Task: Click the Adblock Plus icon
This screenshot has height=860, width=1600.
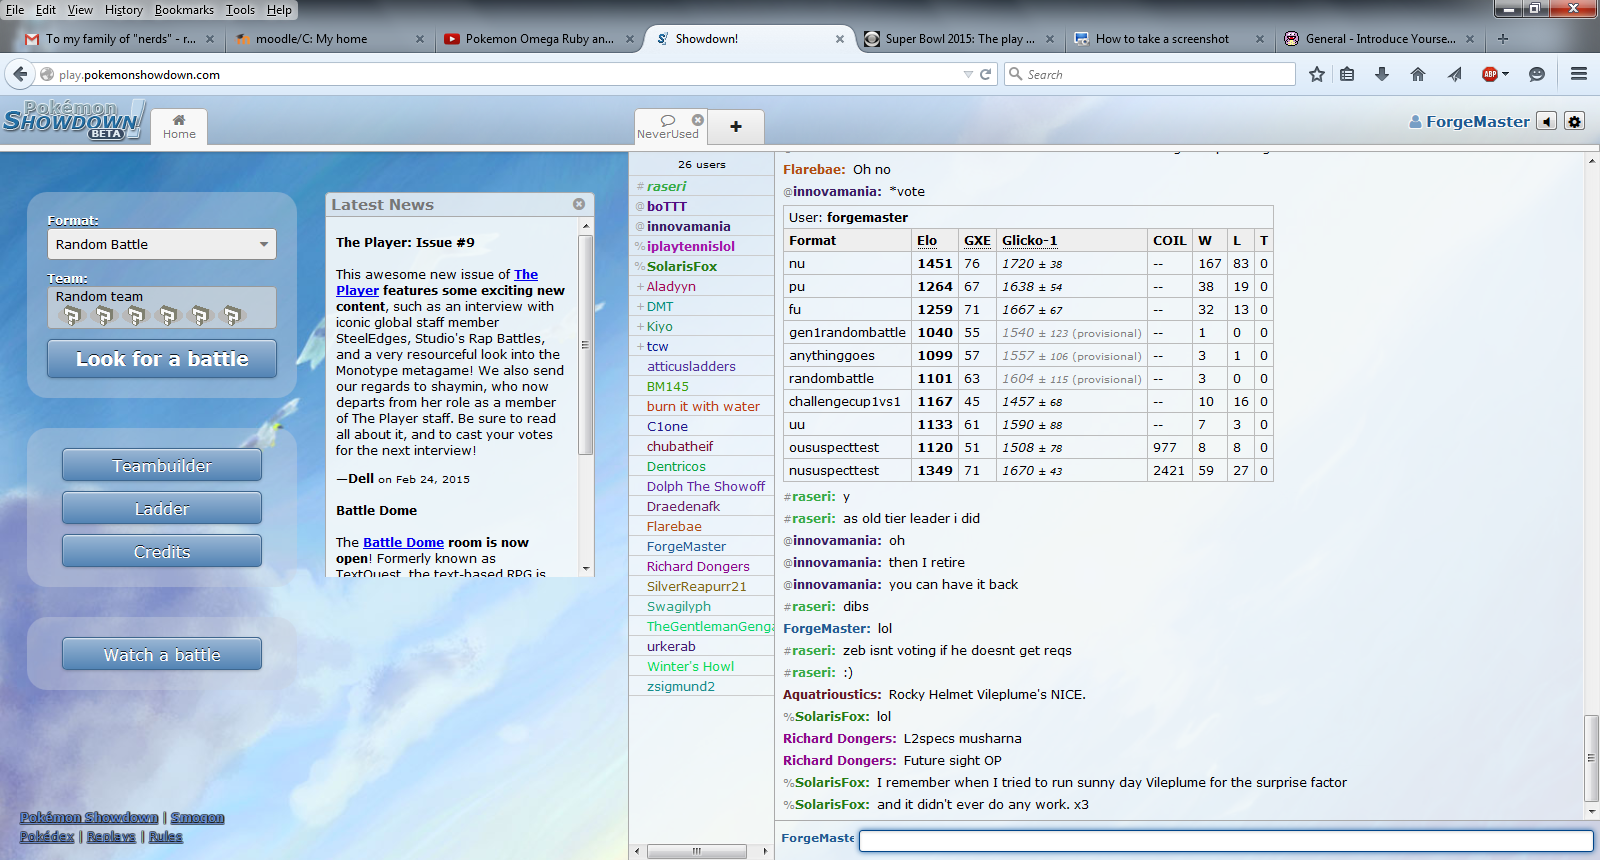Action: pos(1491,74)
